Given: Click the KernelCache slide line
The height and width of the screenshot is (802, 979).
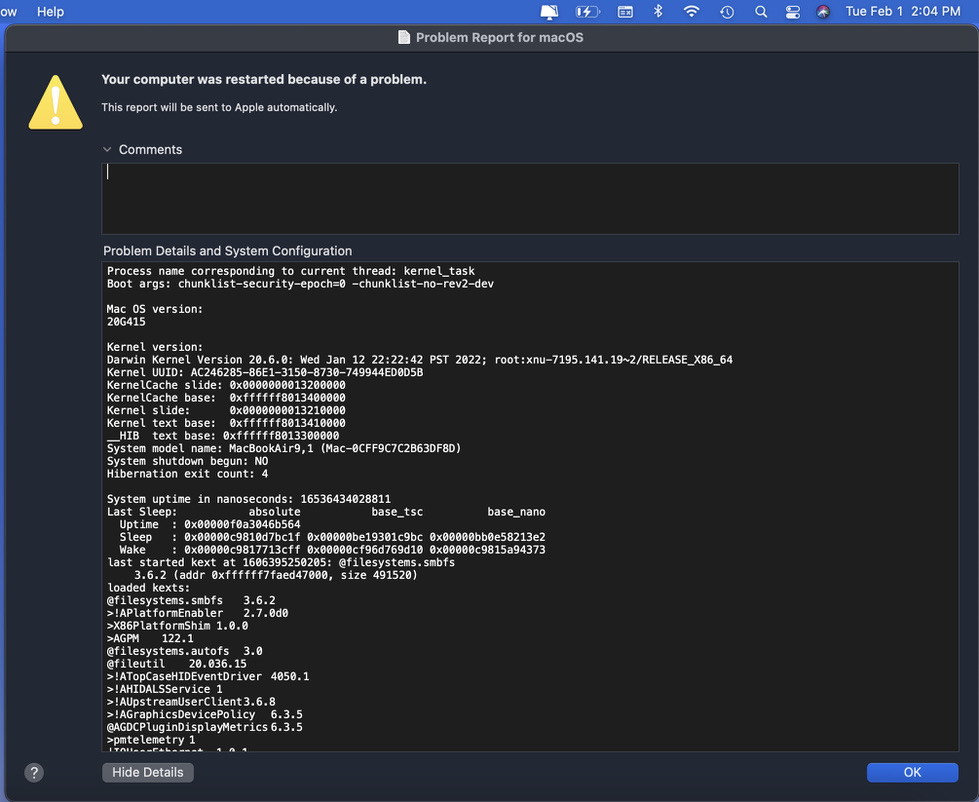Looking at the screenshot, I should (226, 385).
